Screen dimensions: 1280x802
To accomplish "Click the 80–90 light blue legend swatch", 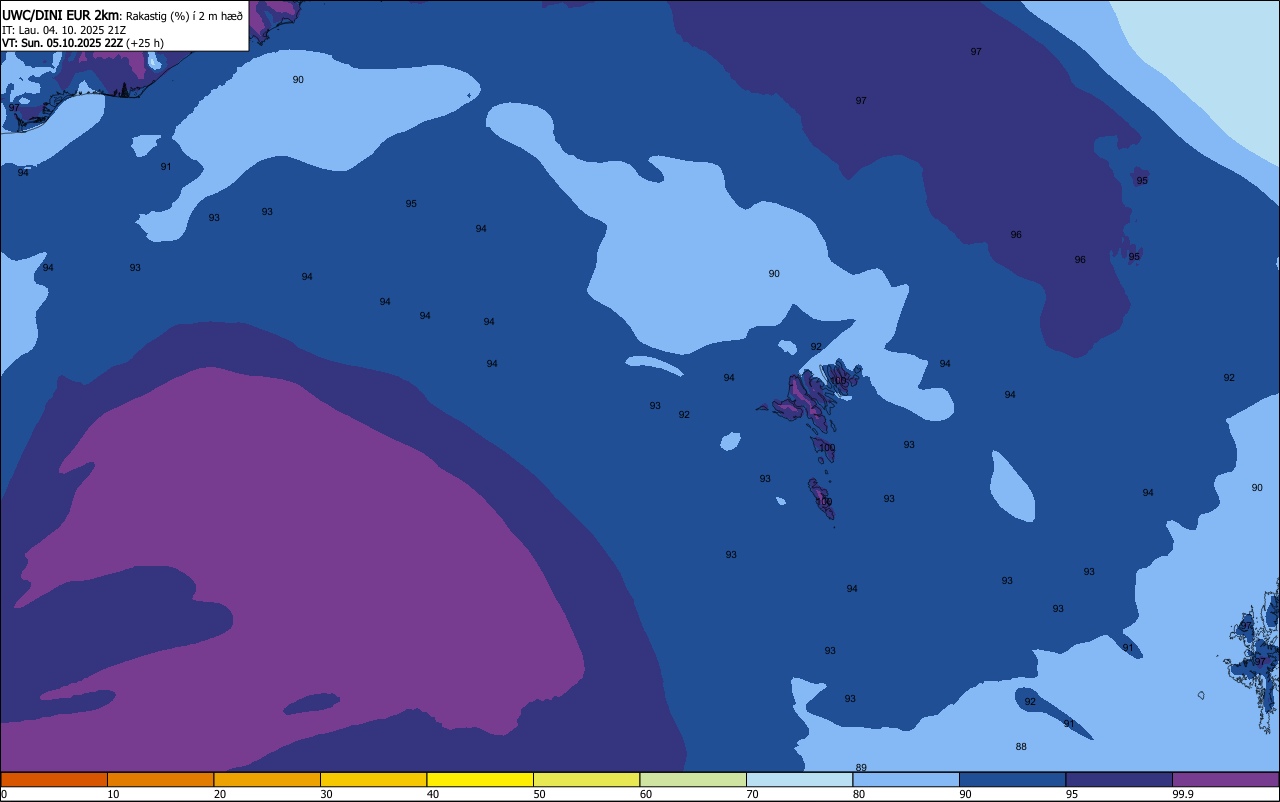I will [x=906, y=779].
